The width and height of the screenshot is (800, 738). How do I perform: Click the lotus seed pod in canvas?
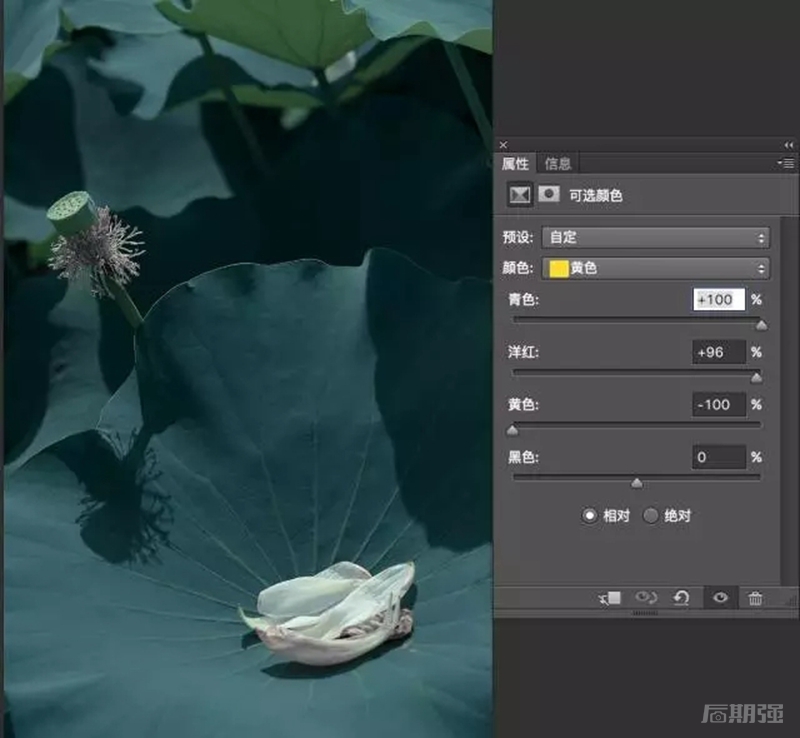(71, 210)
